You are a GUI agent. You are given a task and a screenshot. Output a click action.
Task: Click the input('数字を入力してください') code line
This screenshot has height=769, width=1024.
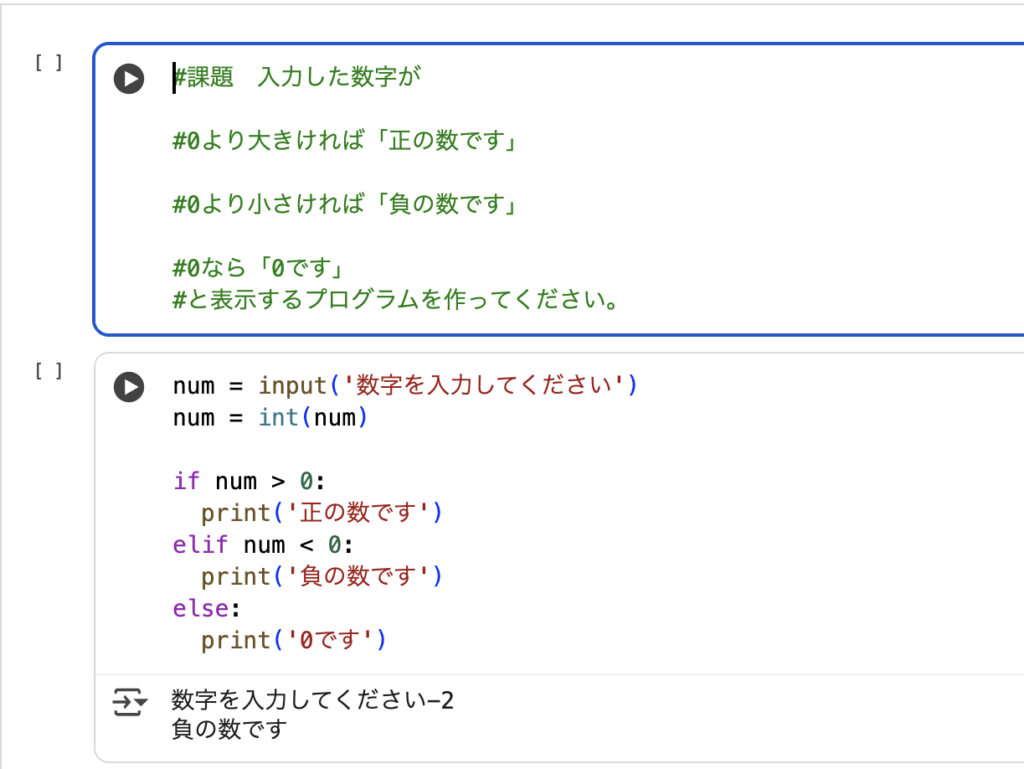click(404, 386)
